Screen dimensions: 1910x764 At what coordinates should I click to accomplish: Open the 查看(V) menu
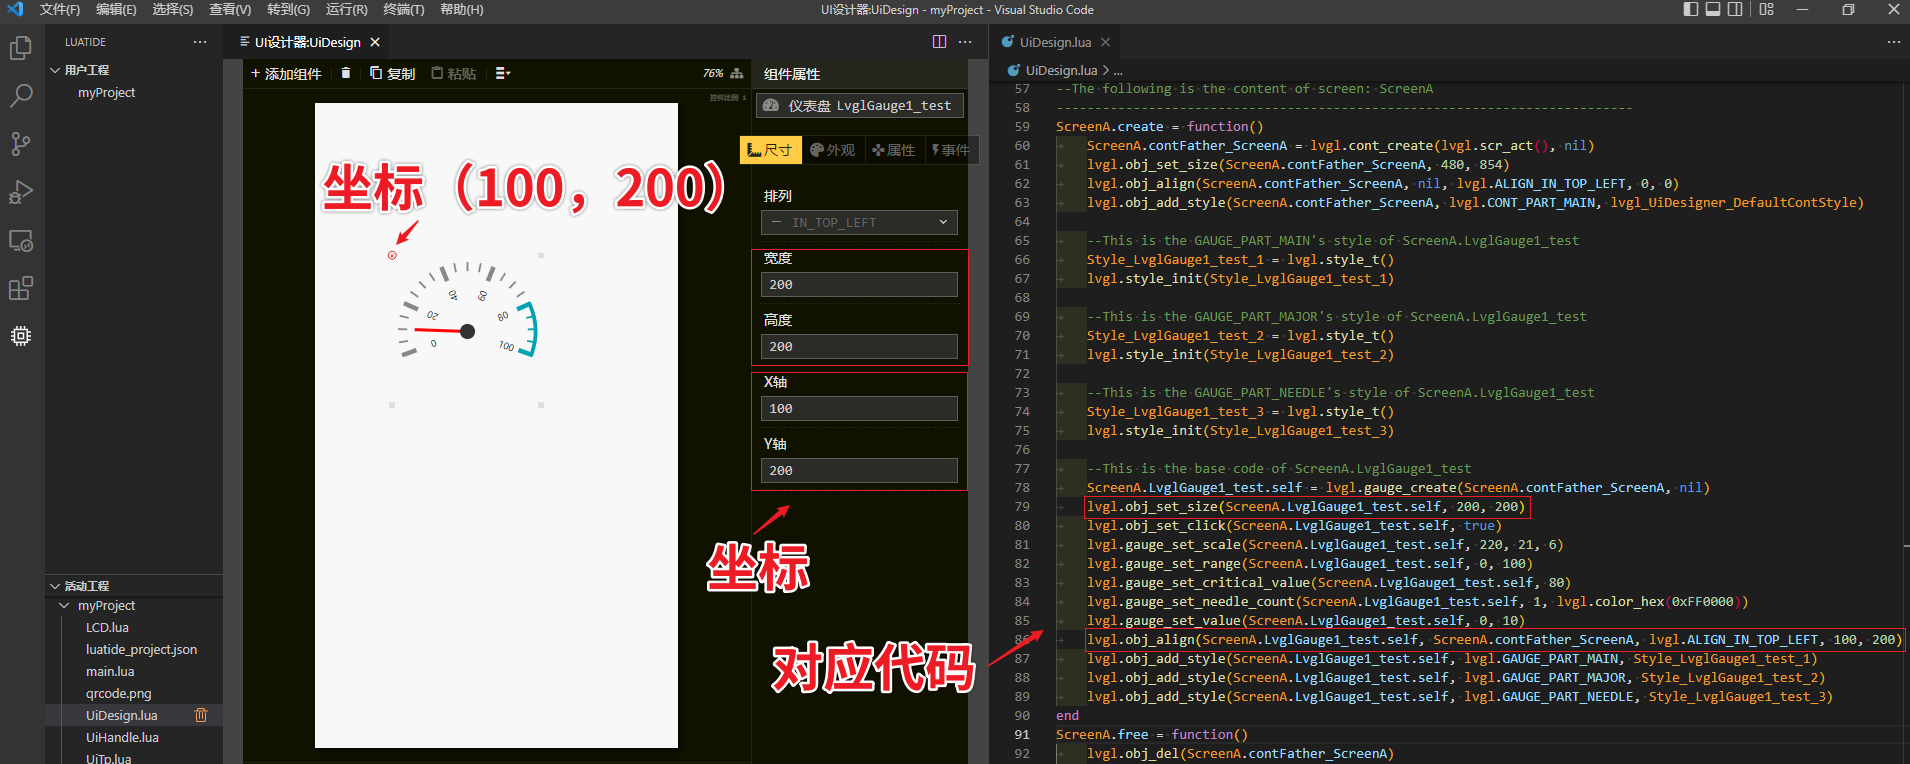tap(230, 9)
